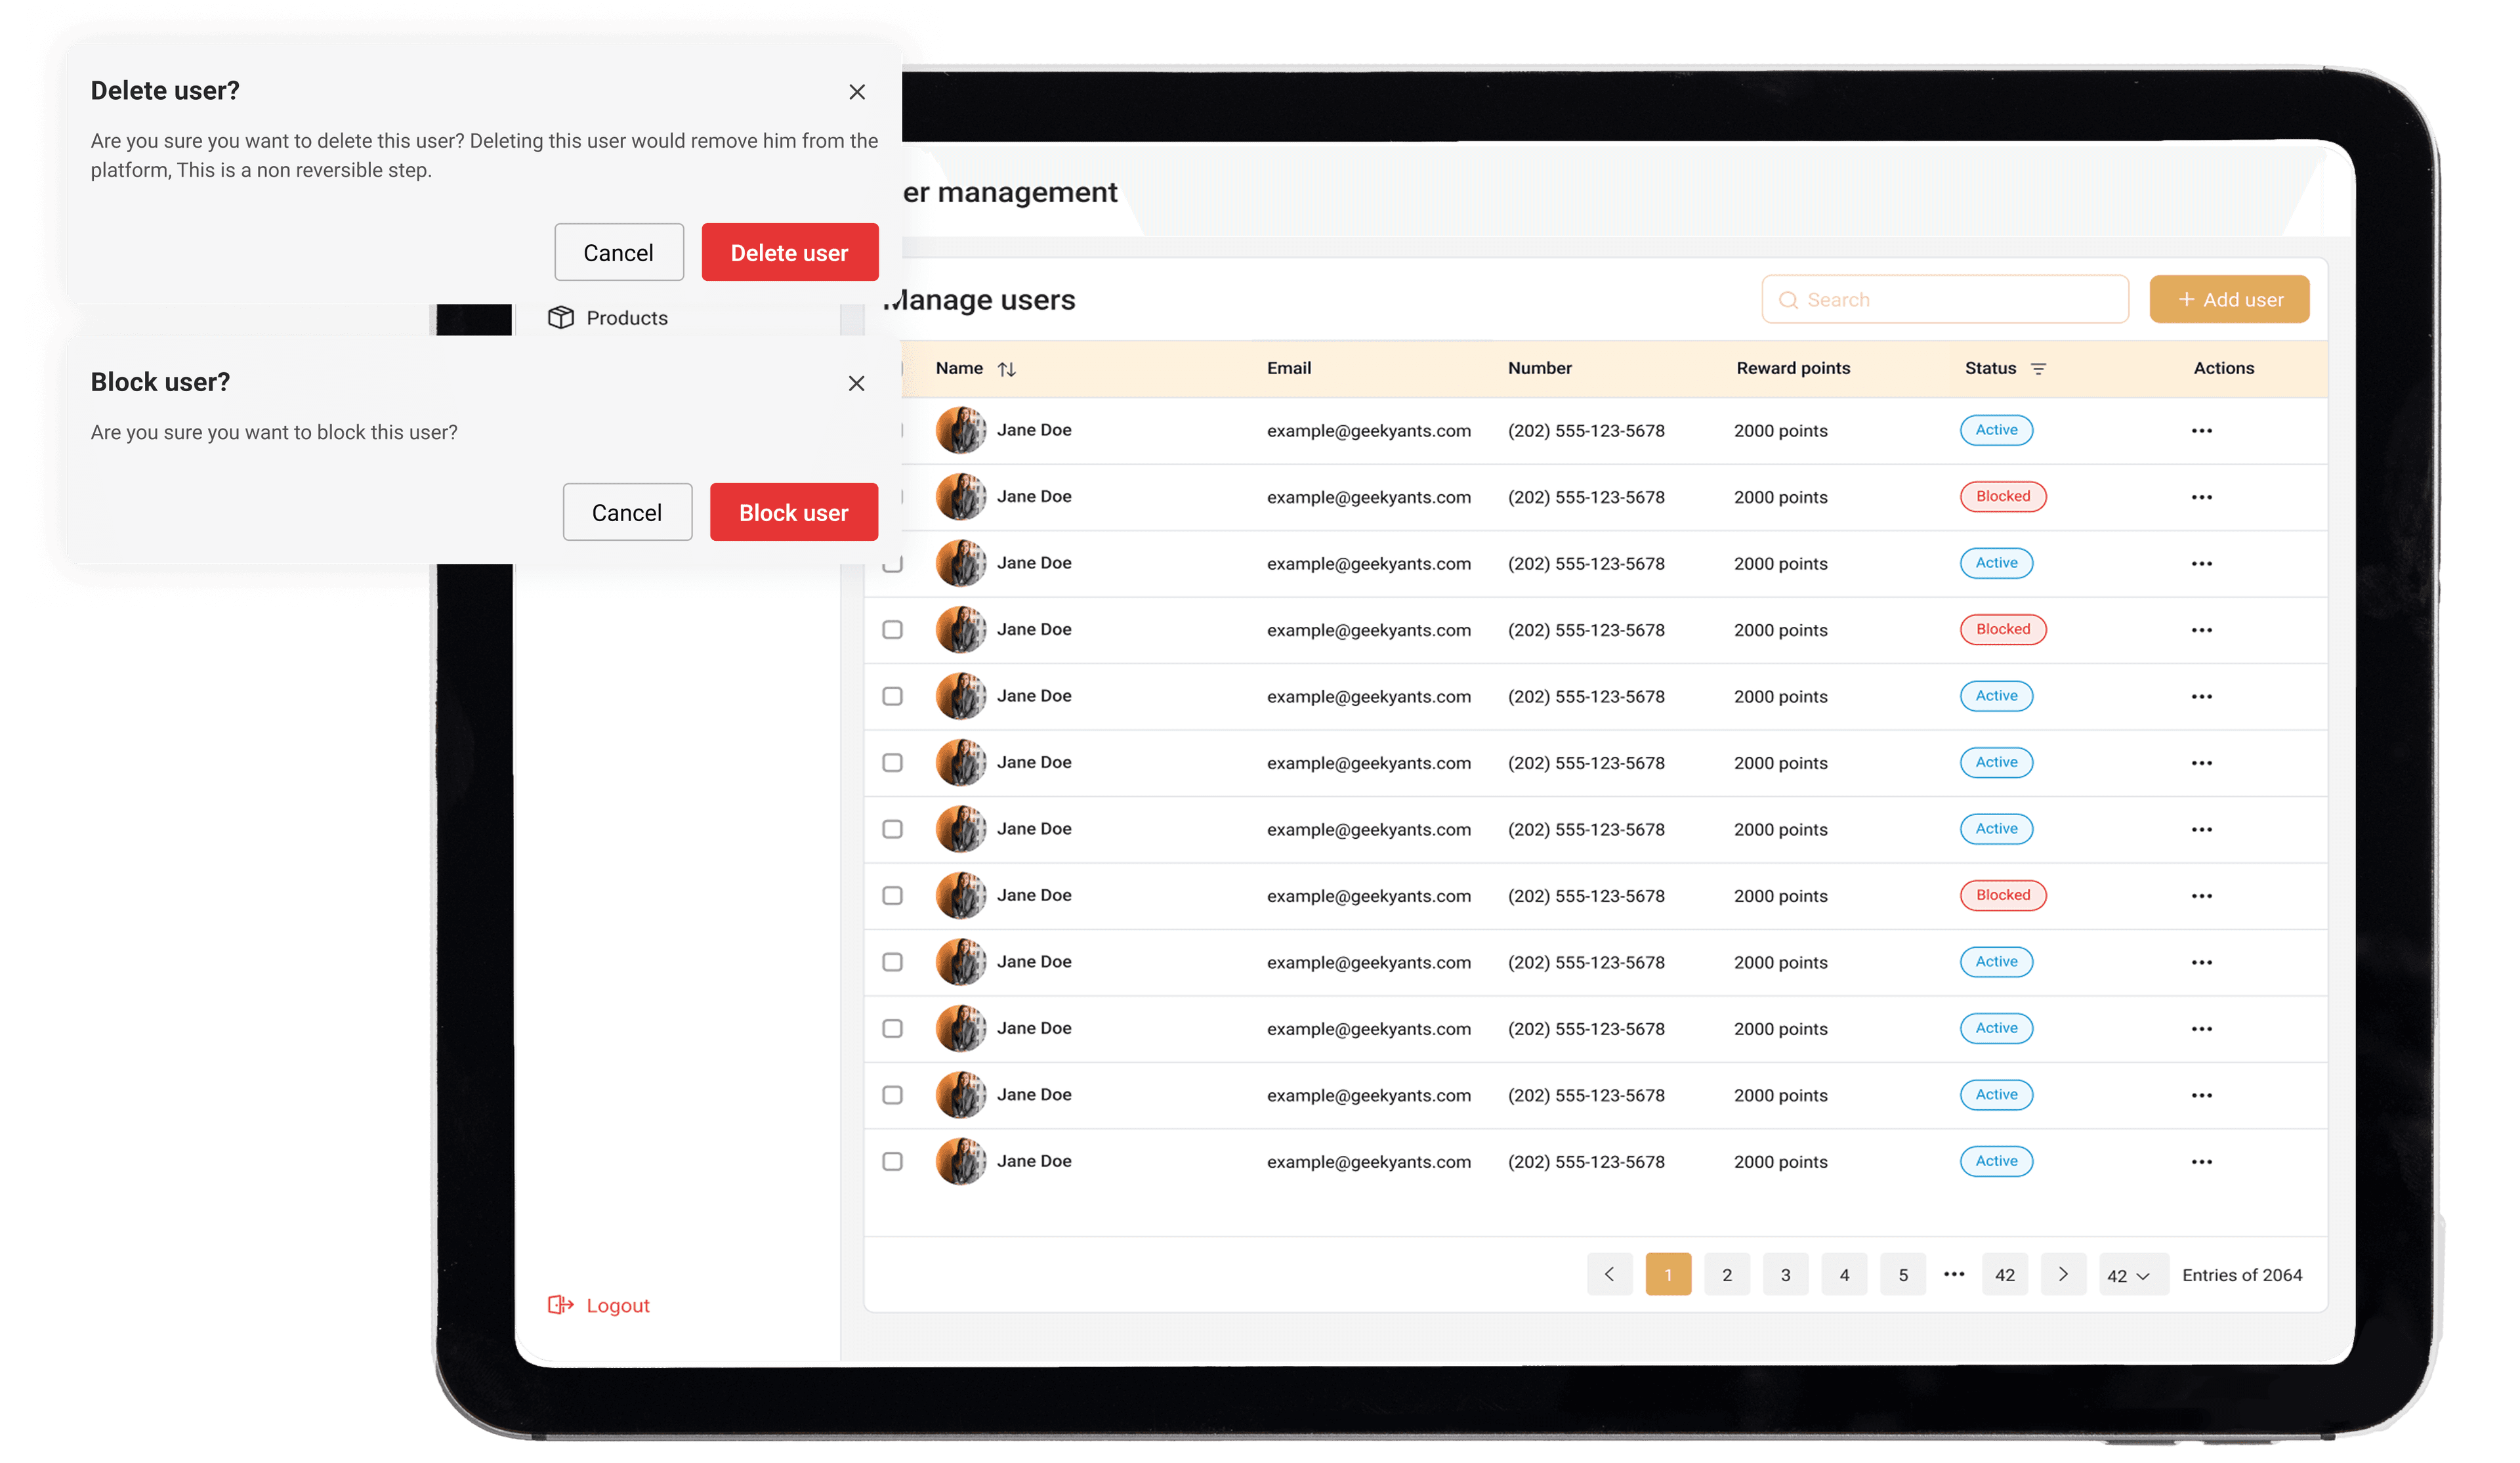Click the Add user button
This screenshot has width=2520, height=1463.
(2229, 299)
